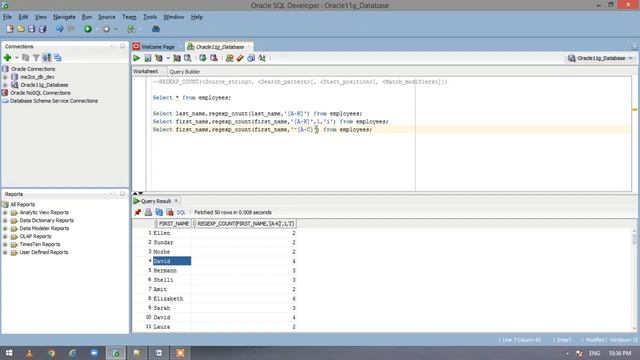Open the Source menu
640x360 pixels.
[107, 17]
